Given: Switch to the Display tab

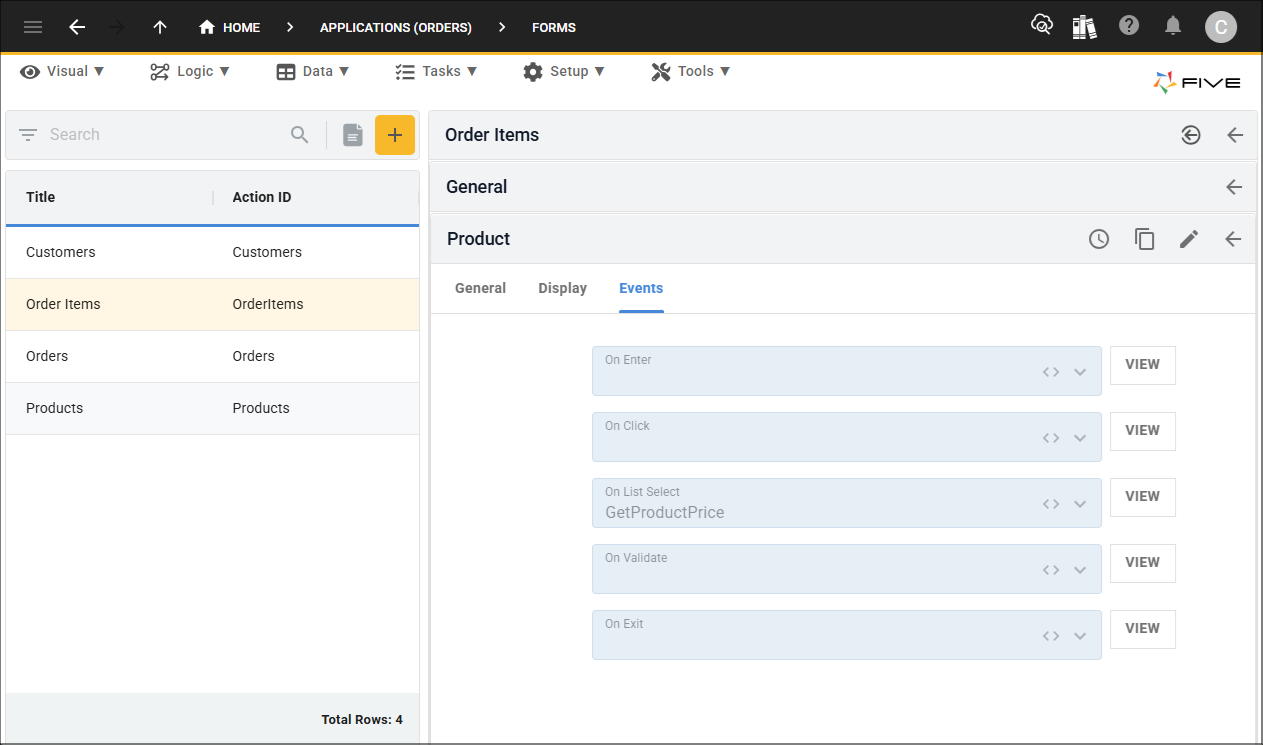Looking at the screenshot, I should pos(562,288).
